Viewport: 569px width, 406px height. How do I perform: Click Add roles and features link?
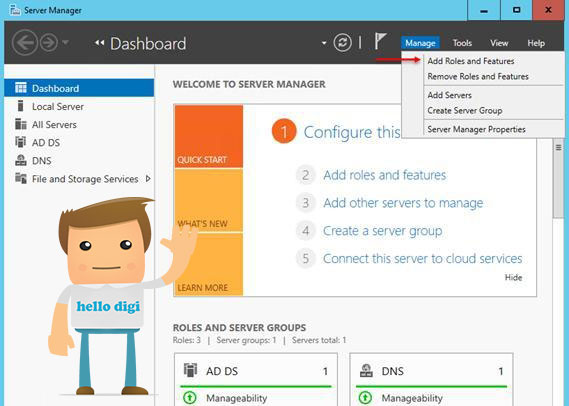coord(385,175)
